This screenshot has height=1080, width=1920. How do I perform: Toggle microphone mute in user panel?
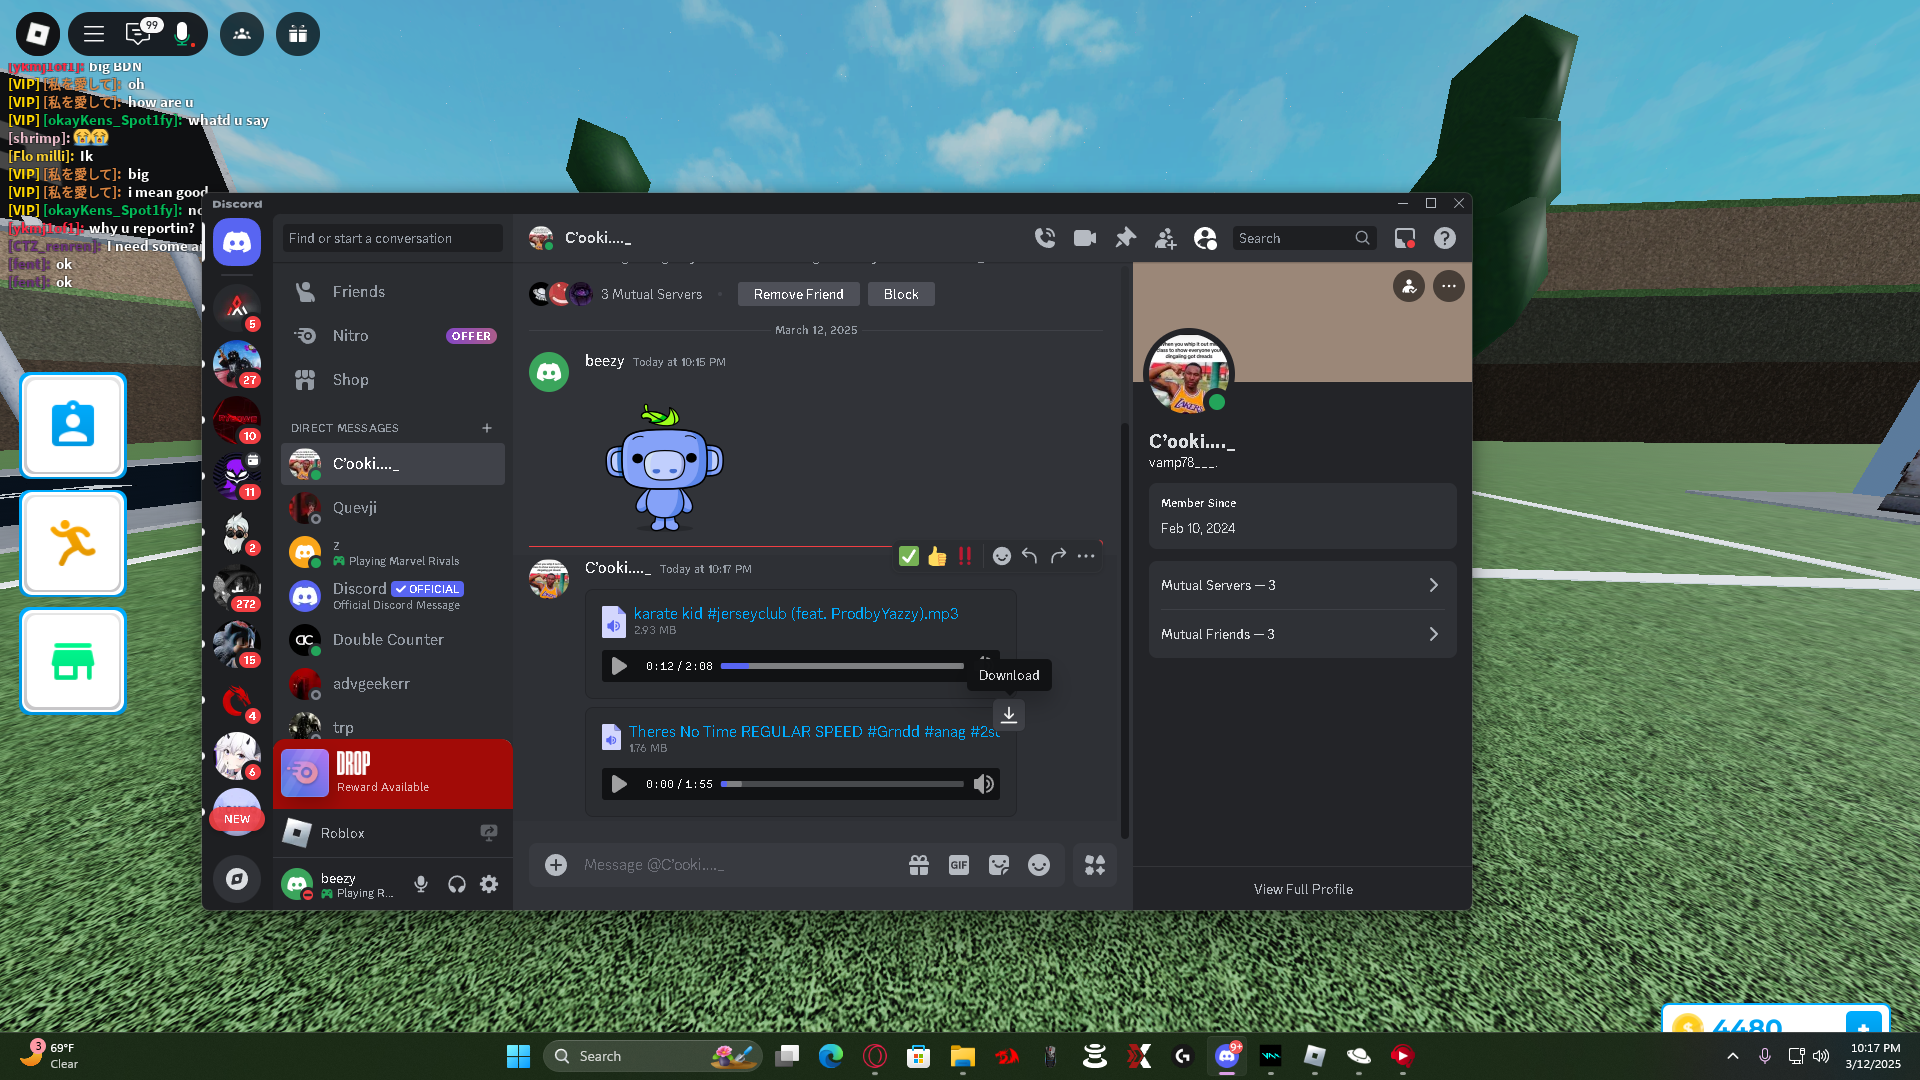(x=421, y=884)
